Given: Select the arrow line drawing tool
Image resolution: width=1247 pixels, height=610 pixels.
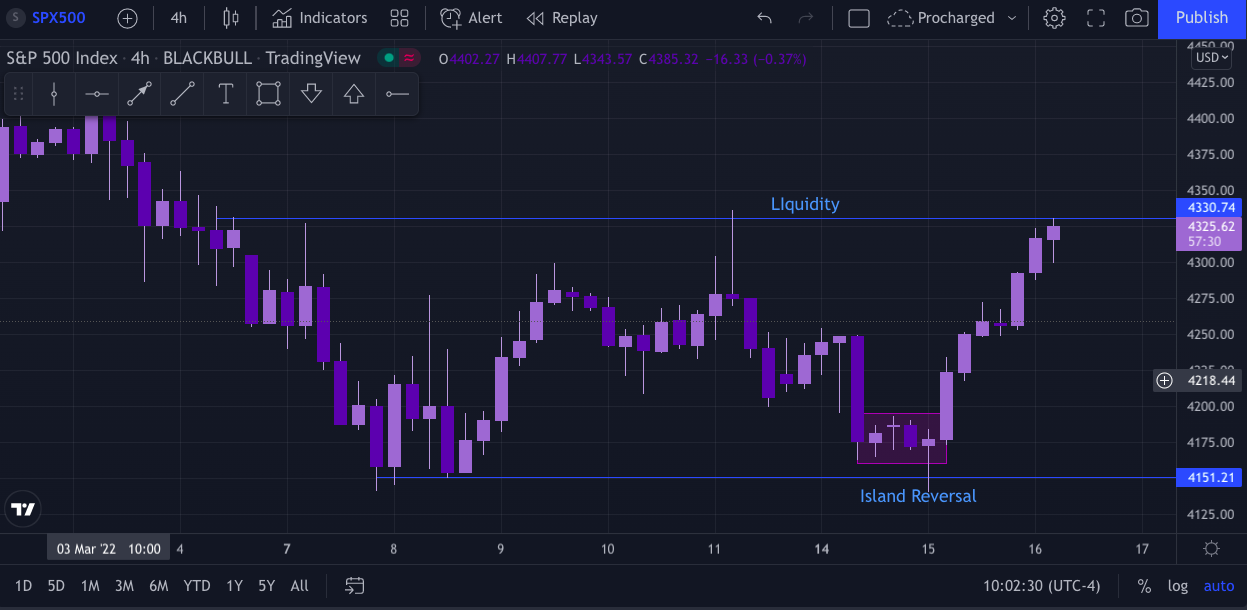Looking at the screenshot, I should tap(139, 94).
